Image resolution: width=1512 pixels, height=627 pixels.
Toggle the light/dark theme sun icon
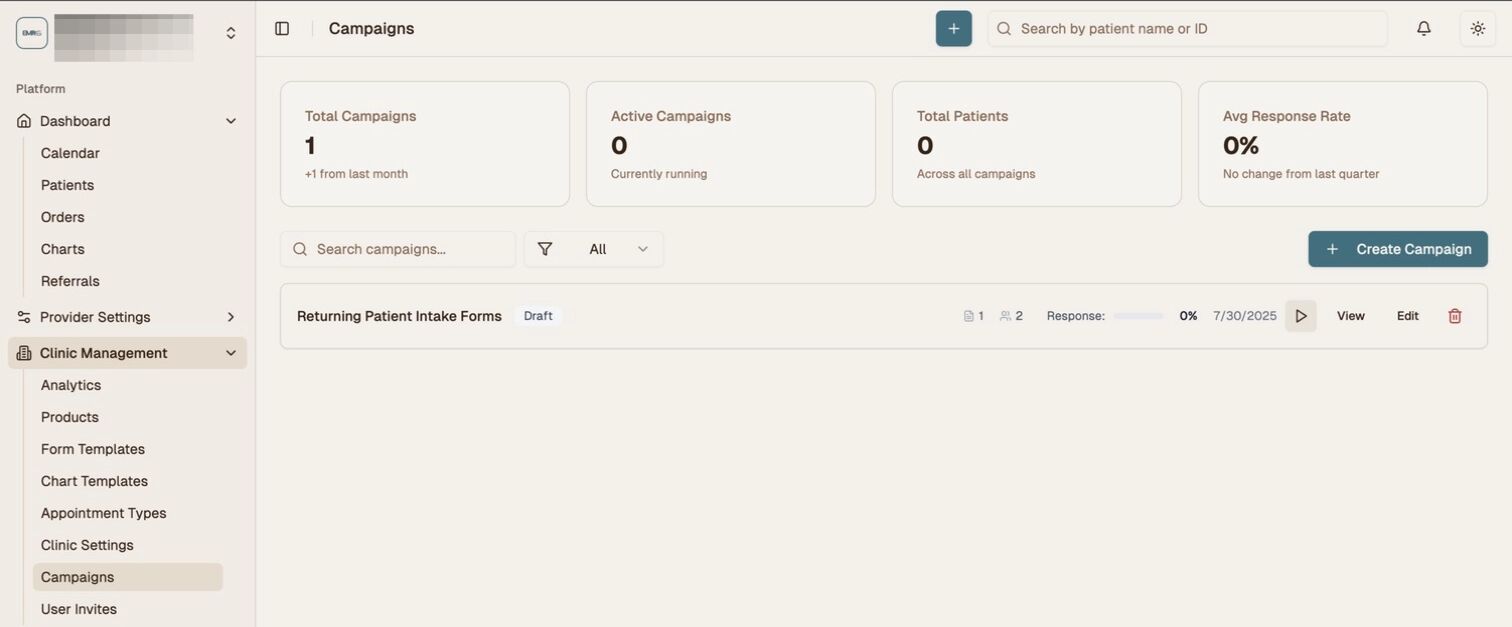coord(1477,29)
